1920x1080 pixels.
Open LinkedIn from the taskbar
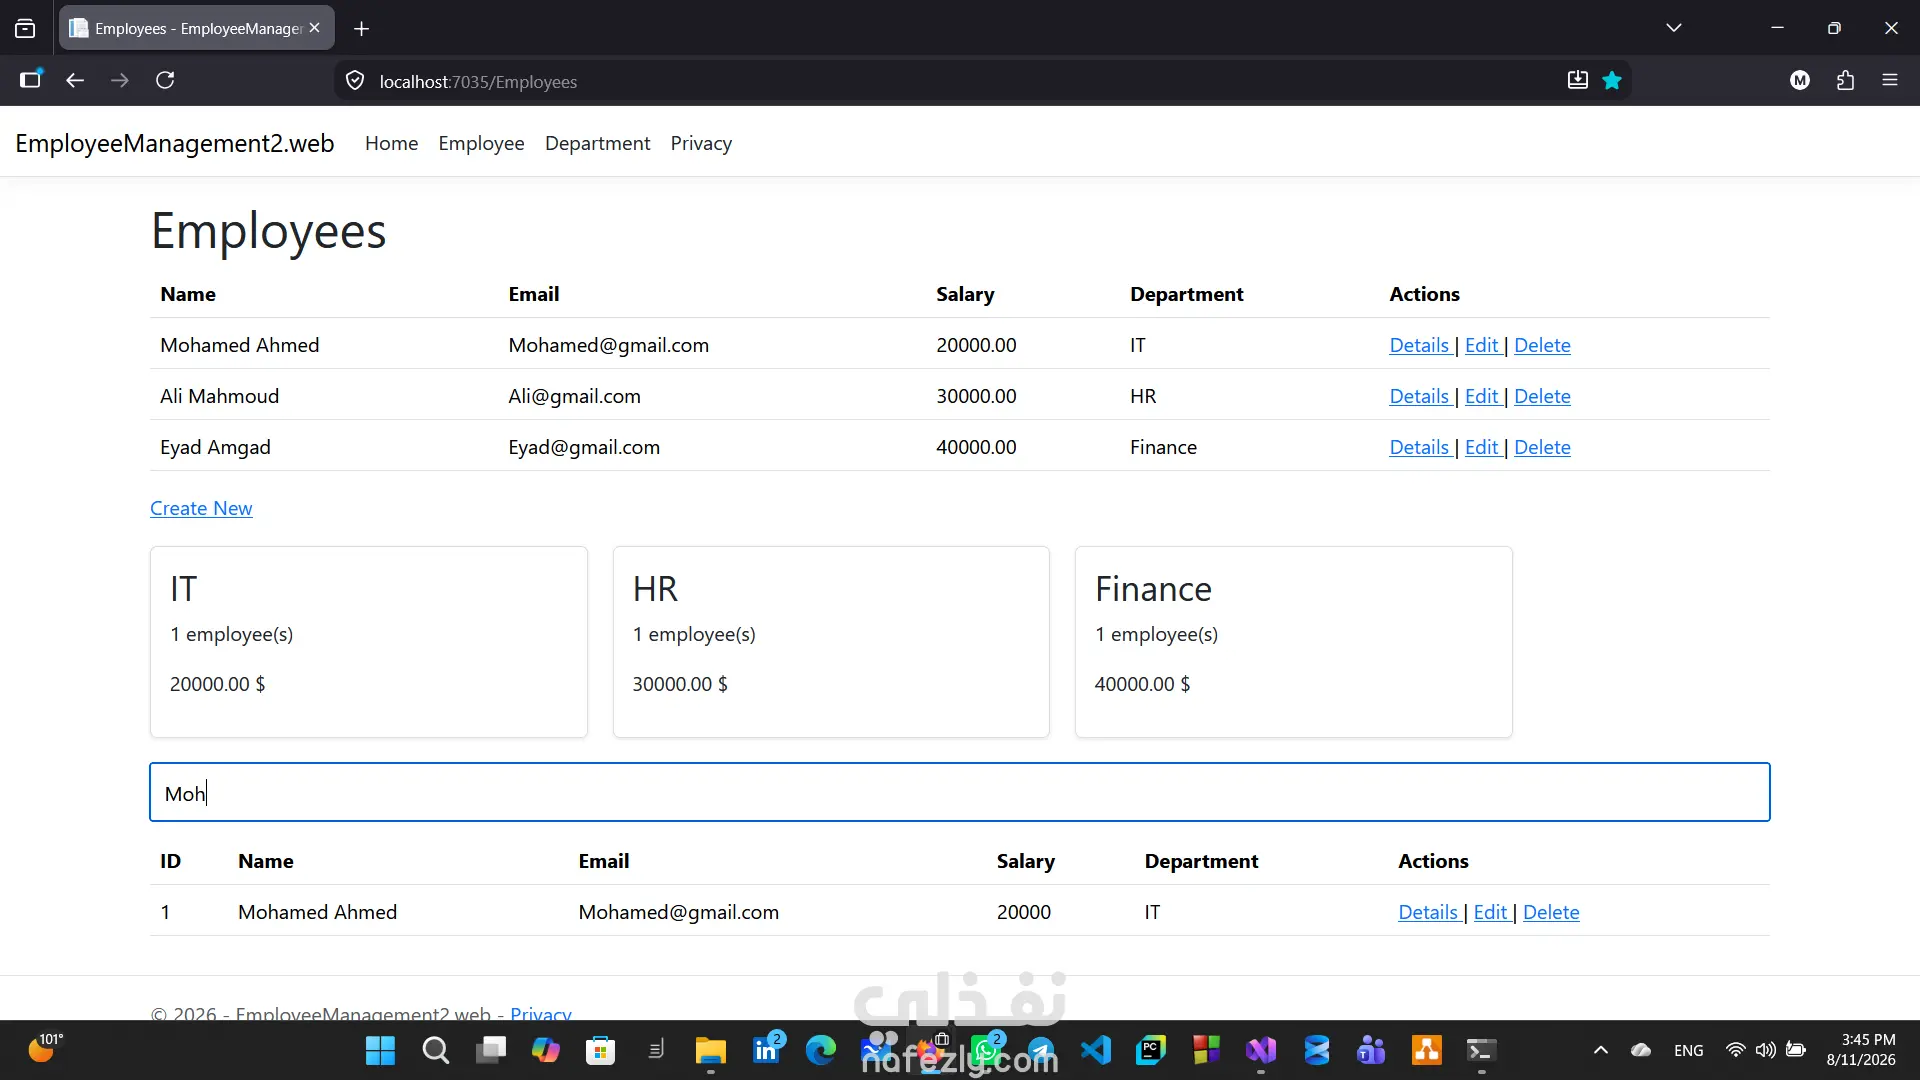[767, 1050]
